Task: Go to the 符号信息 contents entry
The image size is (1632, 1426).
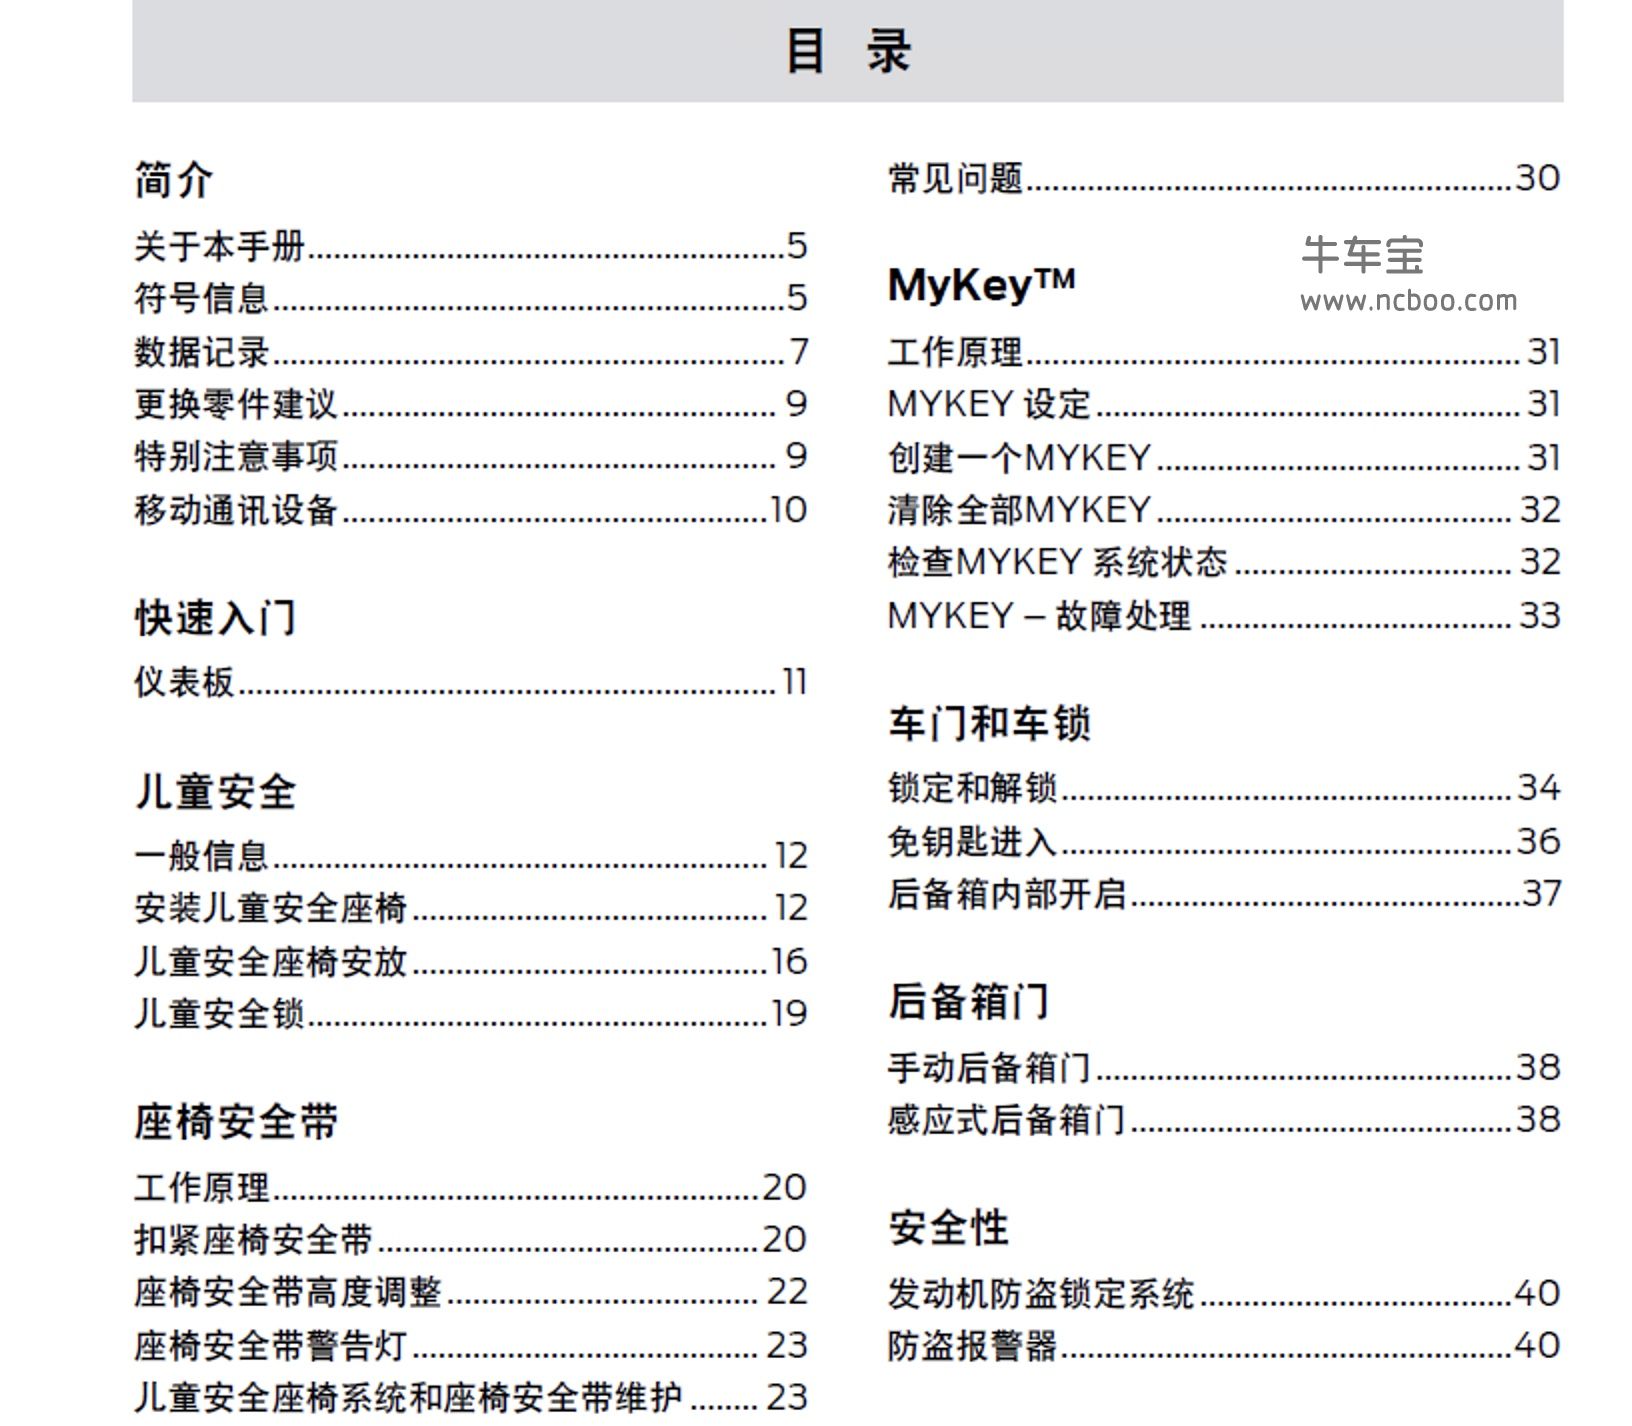Action: (x=470, y=298)
